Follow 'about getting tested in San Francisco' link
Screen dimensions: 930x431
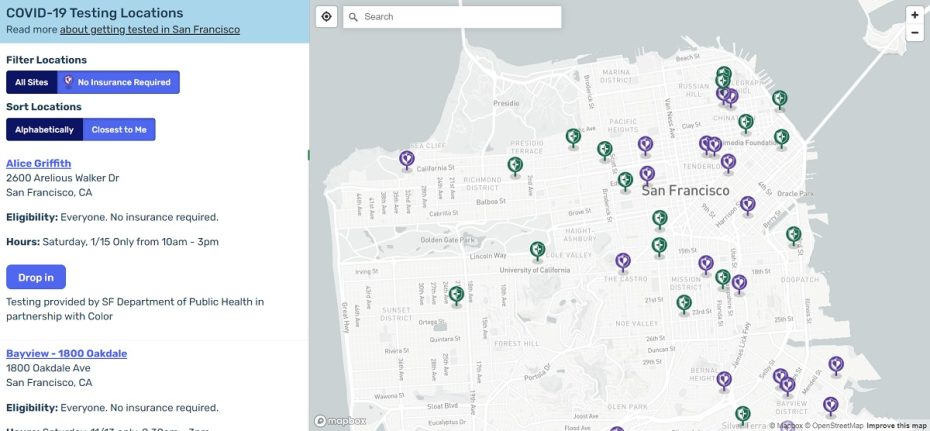click(x=149, y=30)
